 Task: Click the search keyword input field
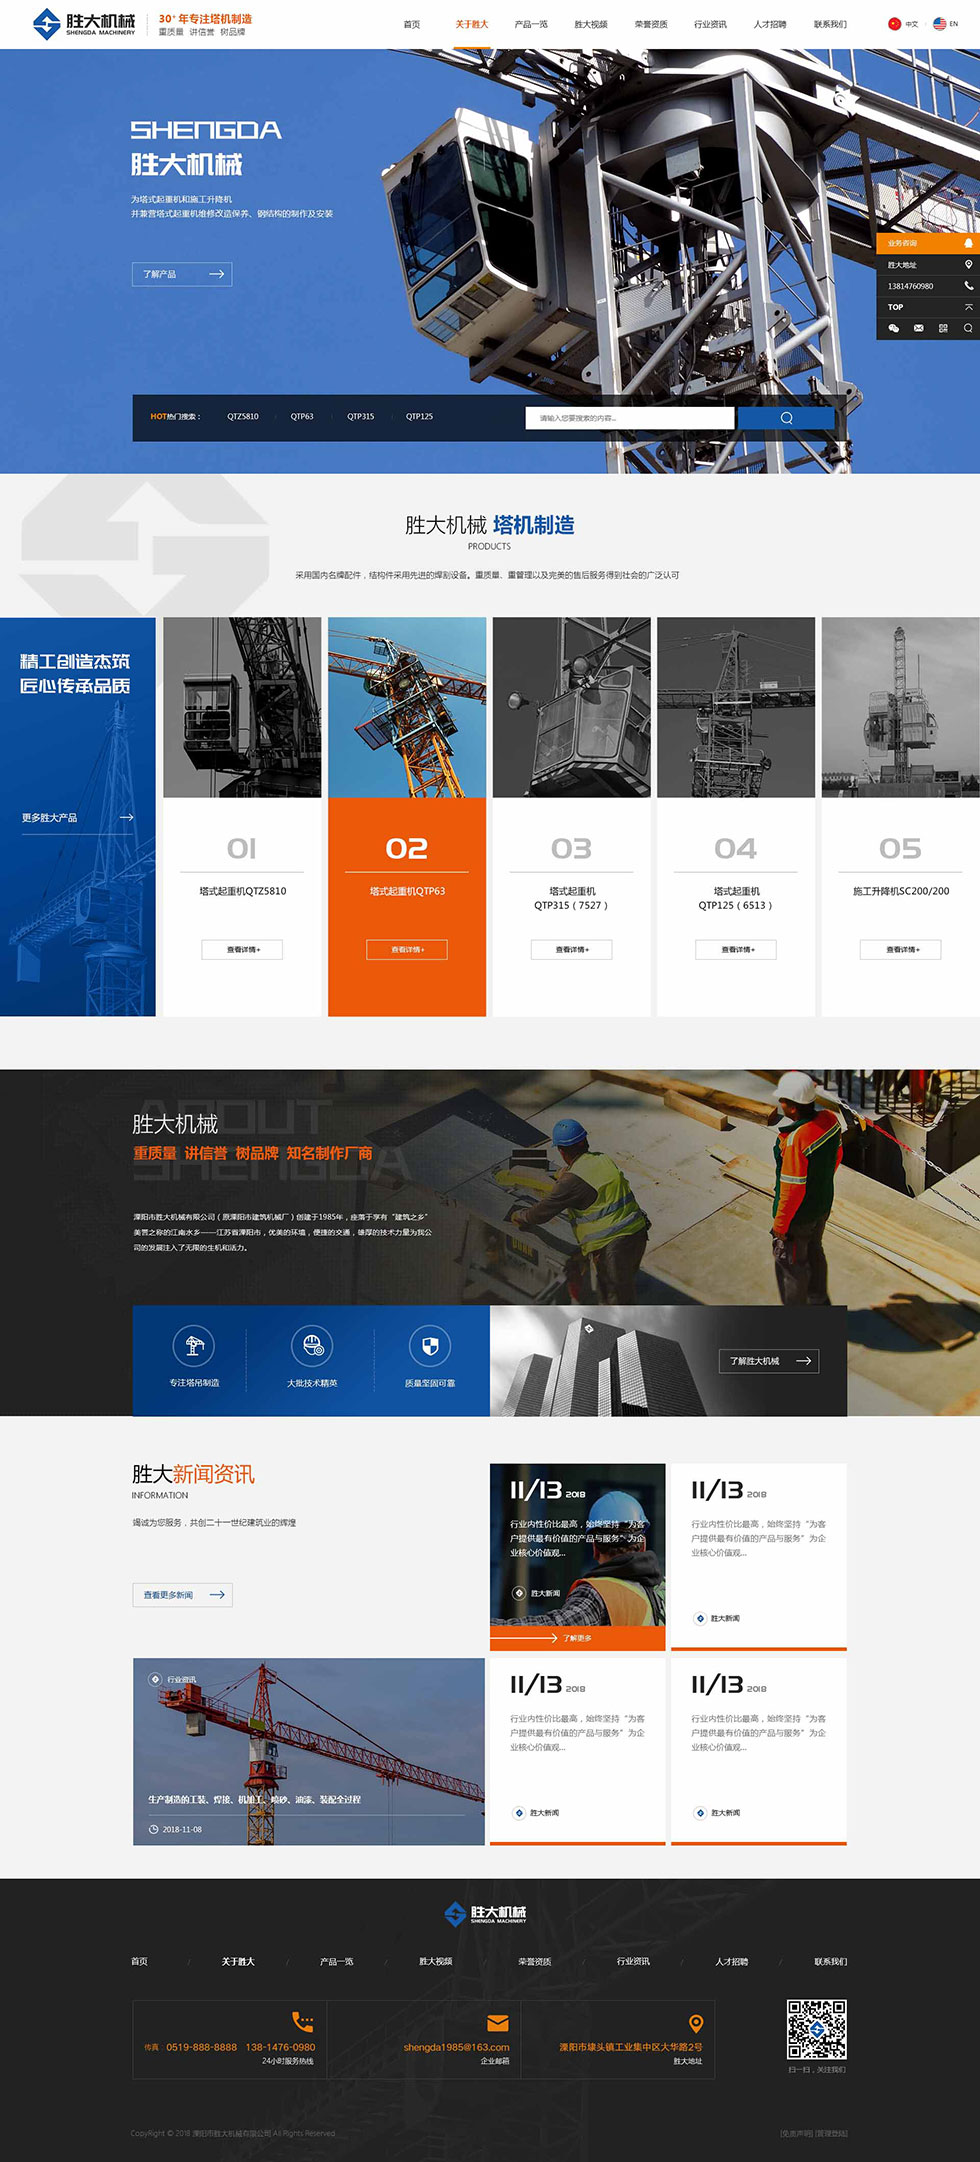click(x=630, y=418)
